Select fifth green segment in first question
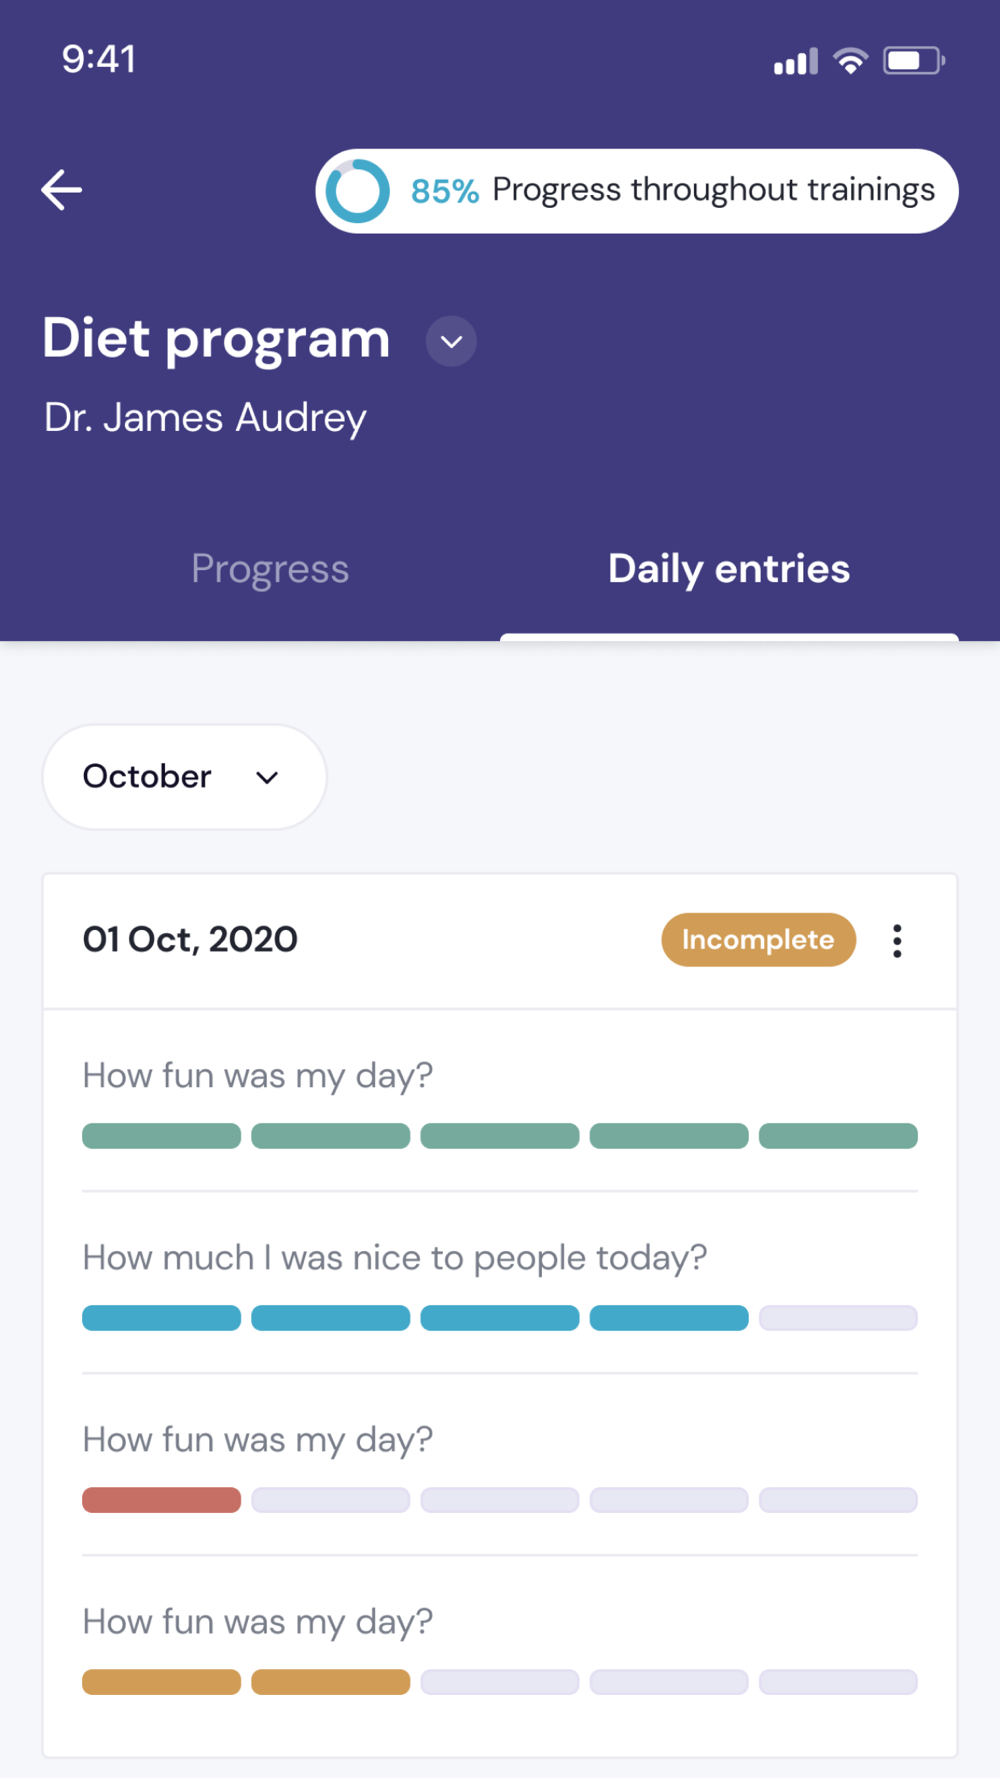This screenshot has height=1778, width=1000. coord(838,1136)
